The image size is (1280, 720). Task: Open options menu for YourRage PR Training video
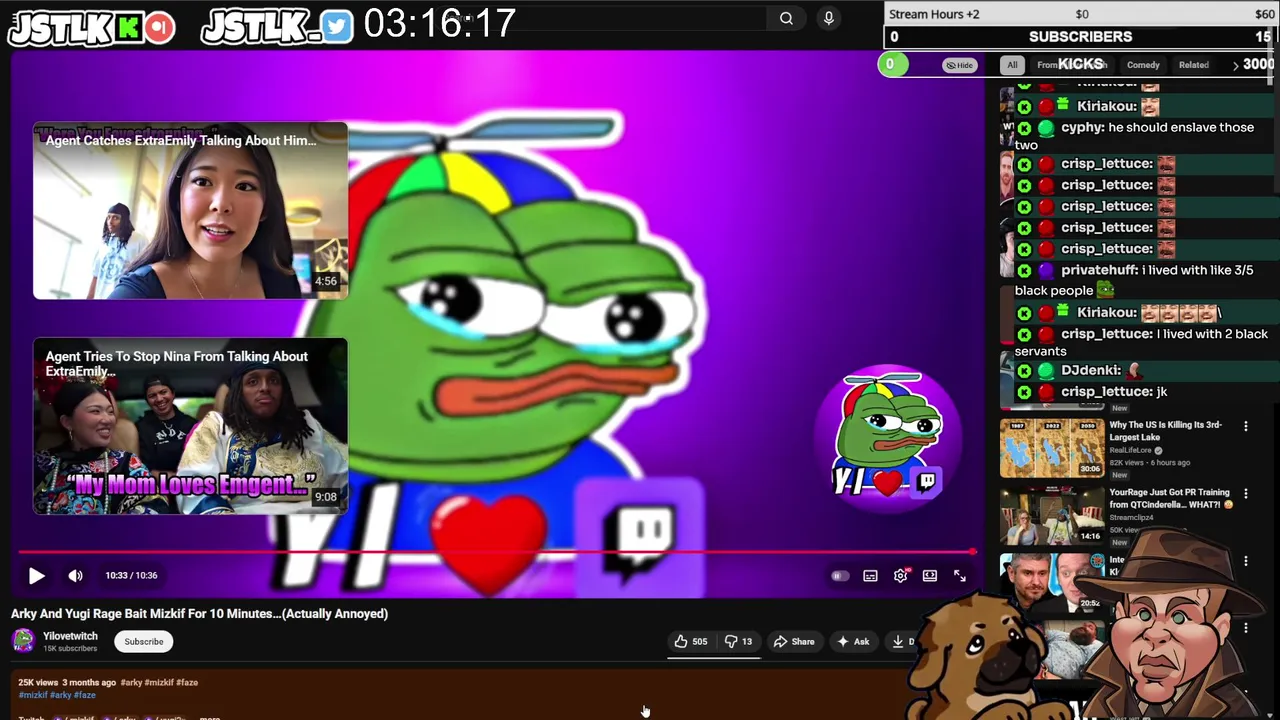1246,494
